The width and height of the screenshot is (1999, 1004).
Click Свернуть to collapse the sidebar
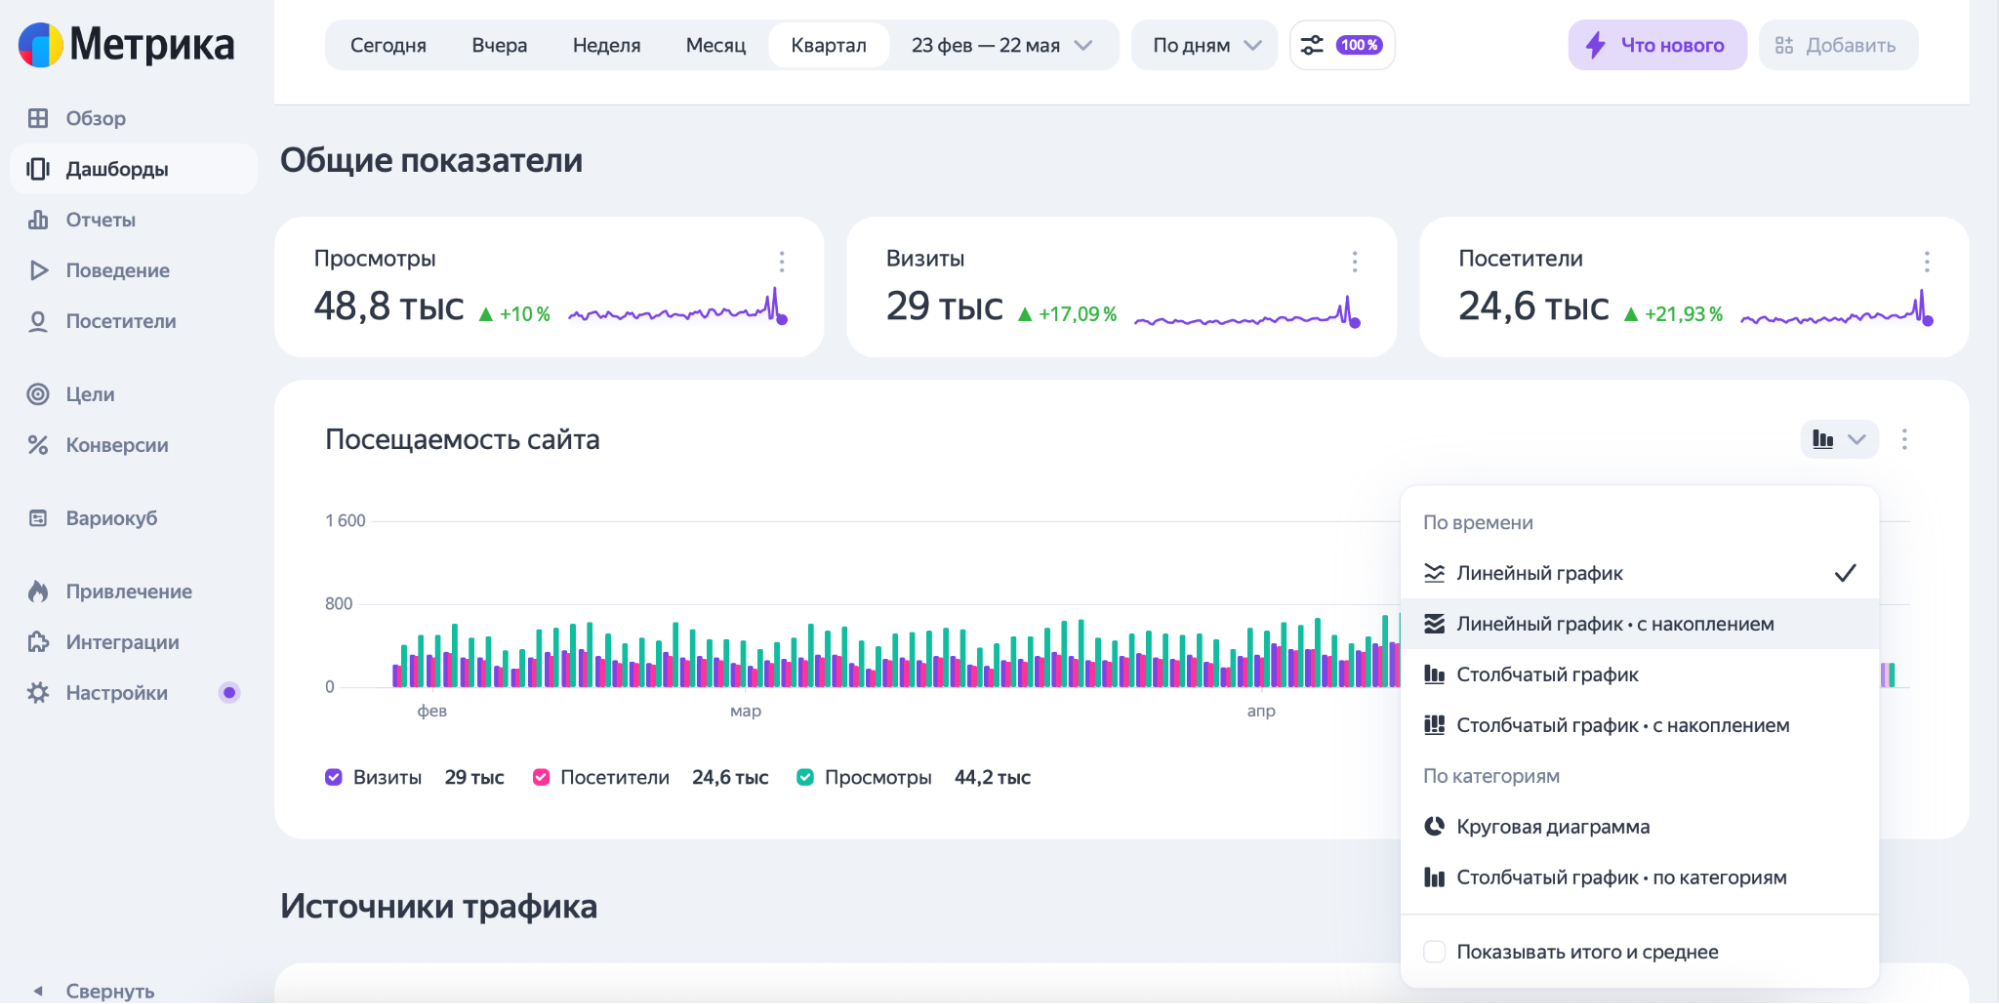coord(109,990)
